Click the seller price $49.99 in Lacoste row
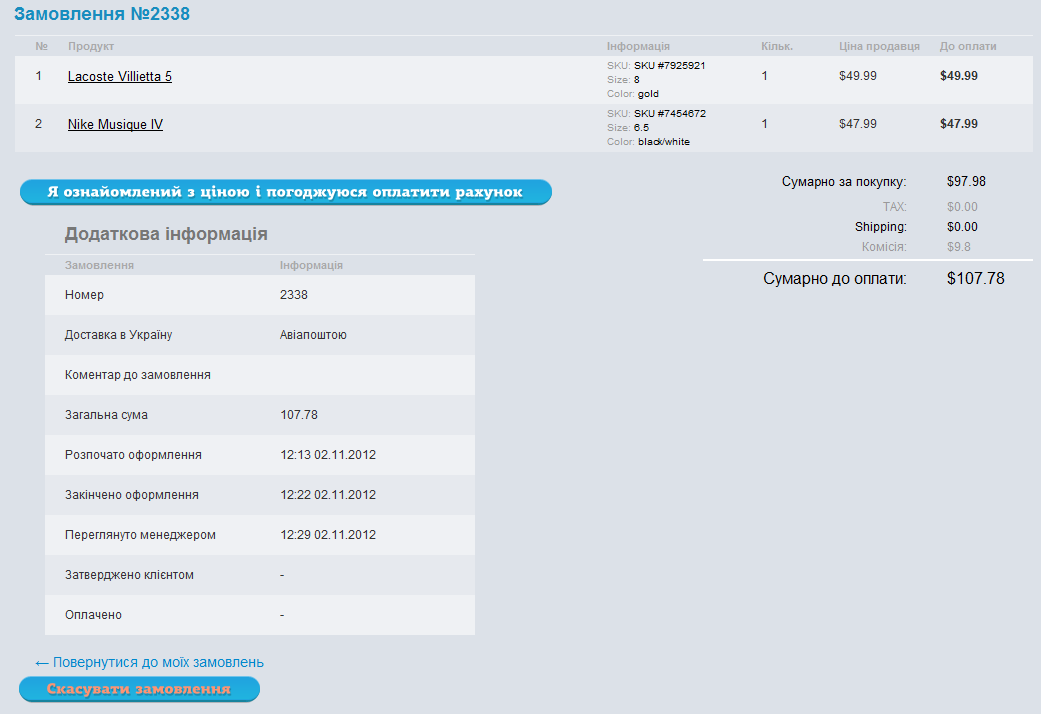Viewport: 1041px width, 714px height. pyautogui.click(x=858, y=76)
